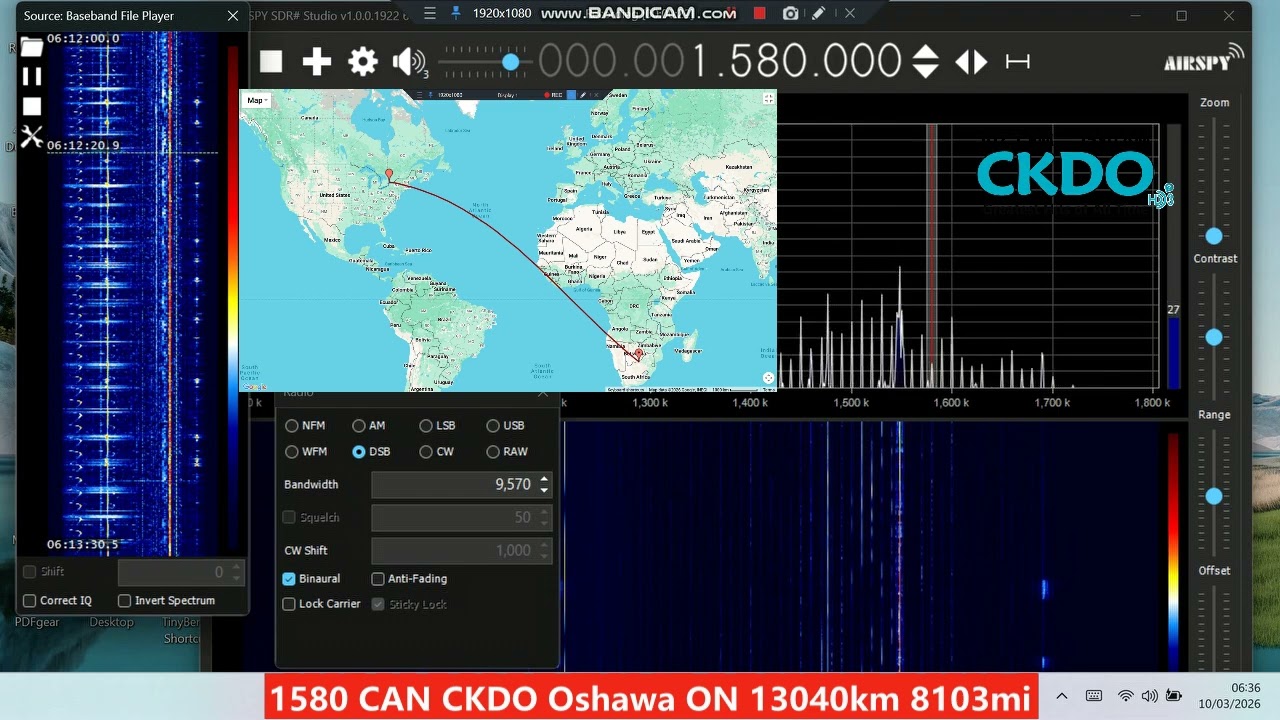Select AM demodulation mode

pyautogui.click(x=359, y=426)
